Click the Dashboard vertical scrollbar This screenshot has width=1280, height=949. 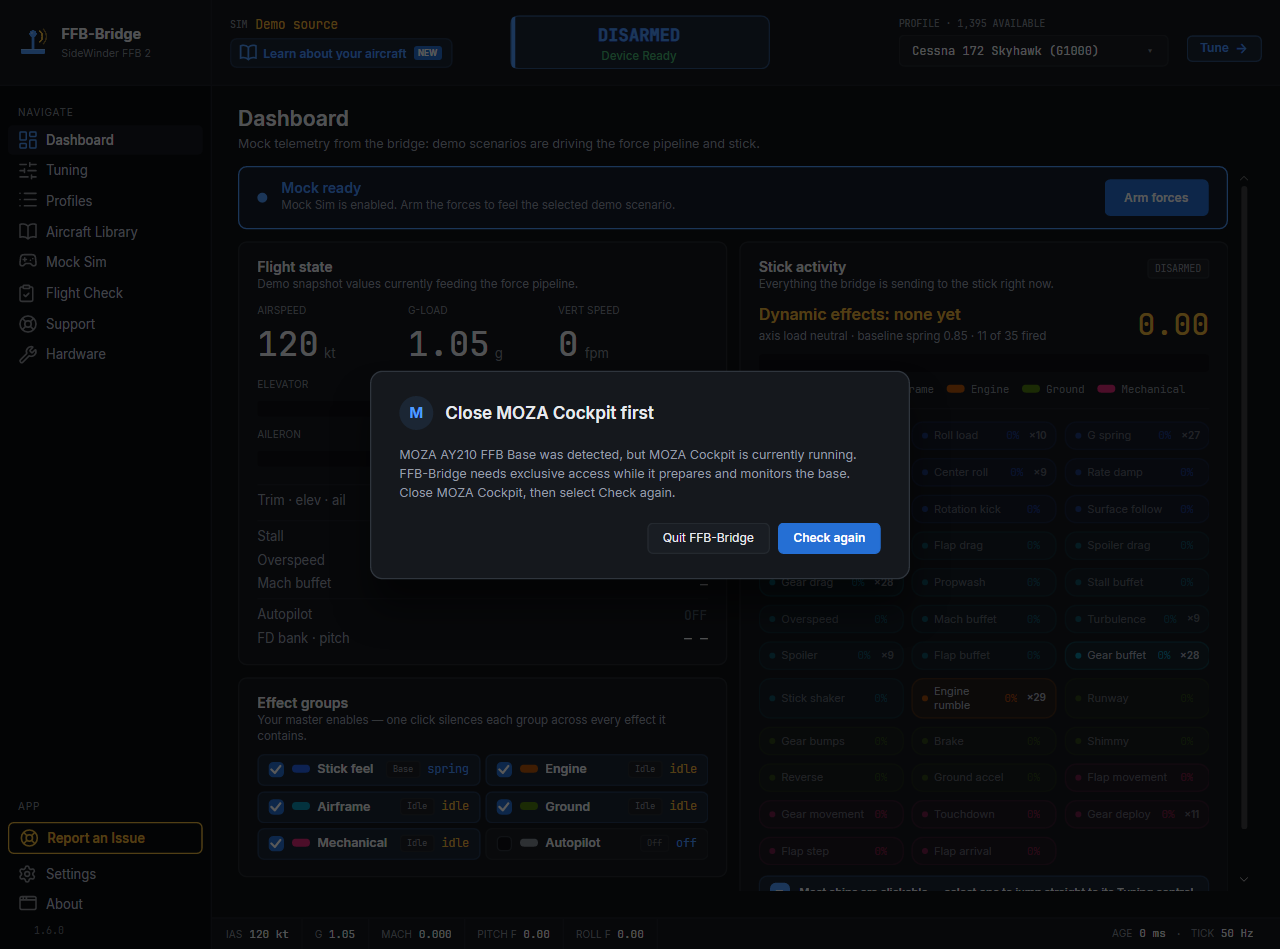1244,507
